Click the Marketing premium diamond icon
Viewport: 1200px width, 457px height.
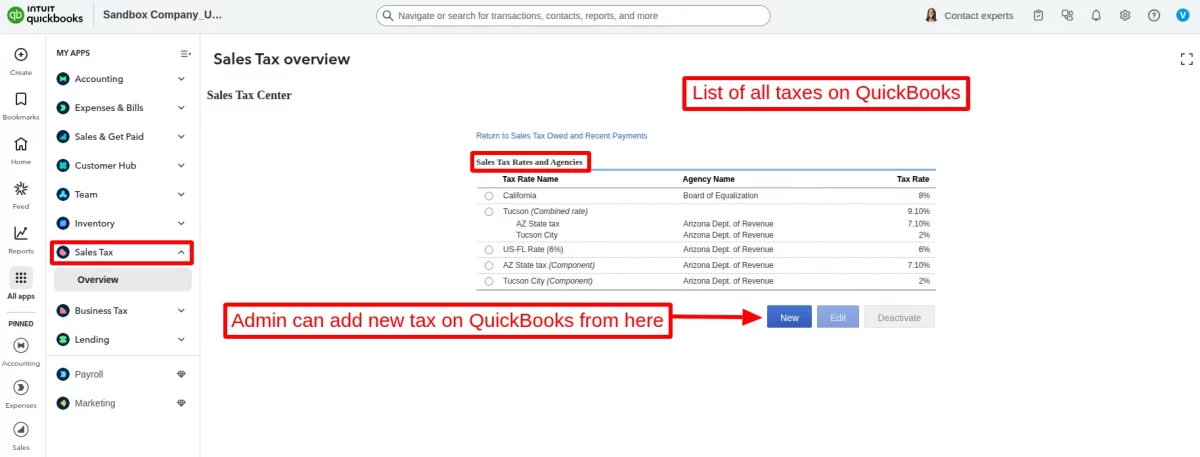click(x=181, y=403)
